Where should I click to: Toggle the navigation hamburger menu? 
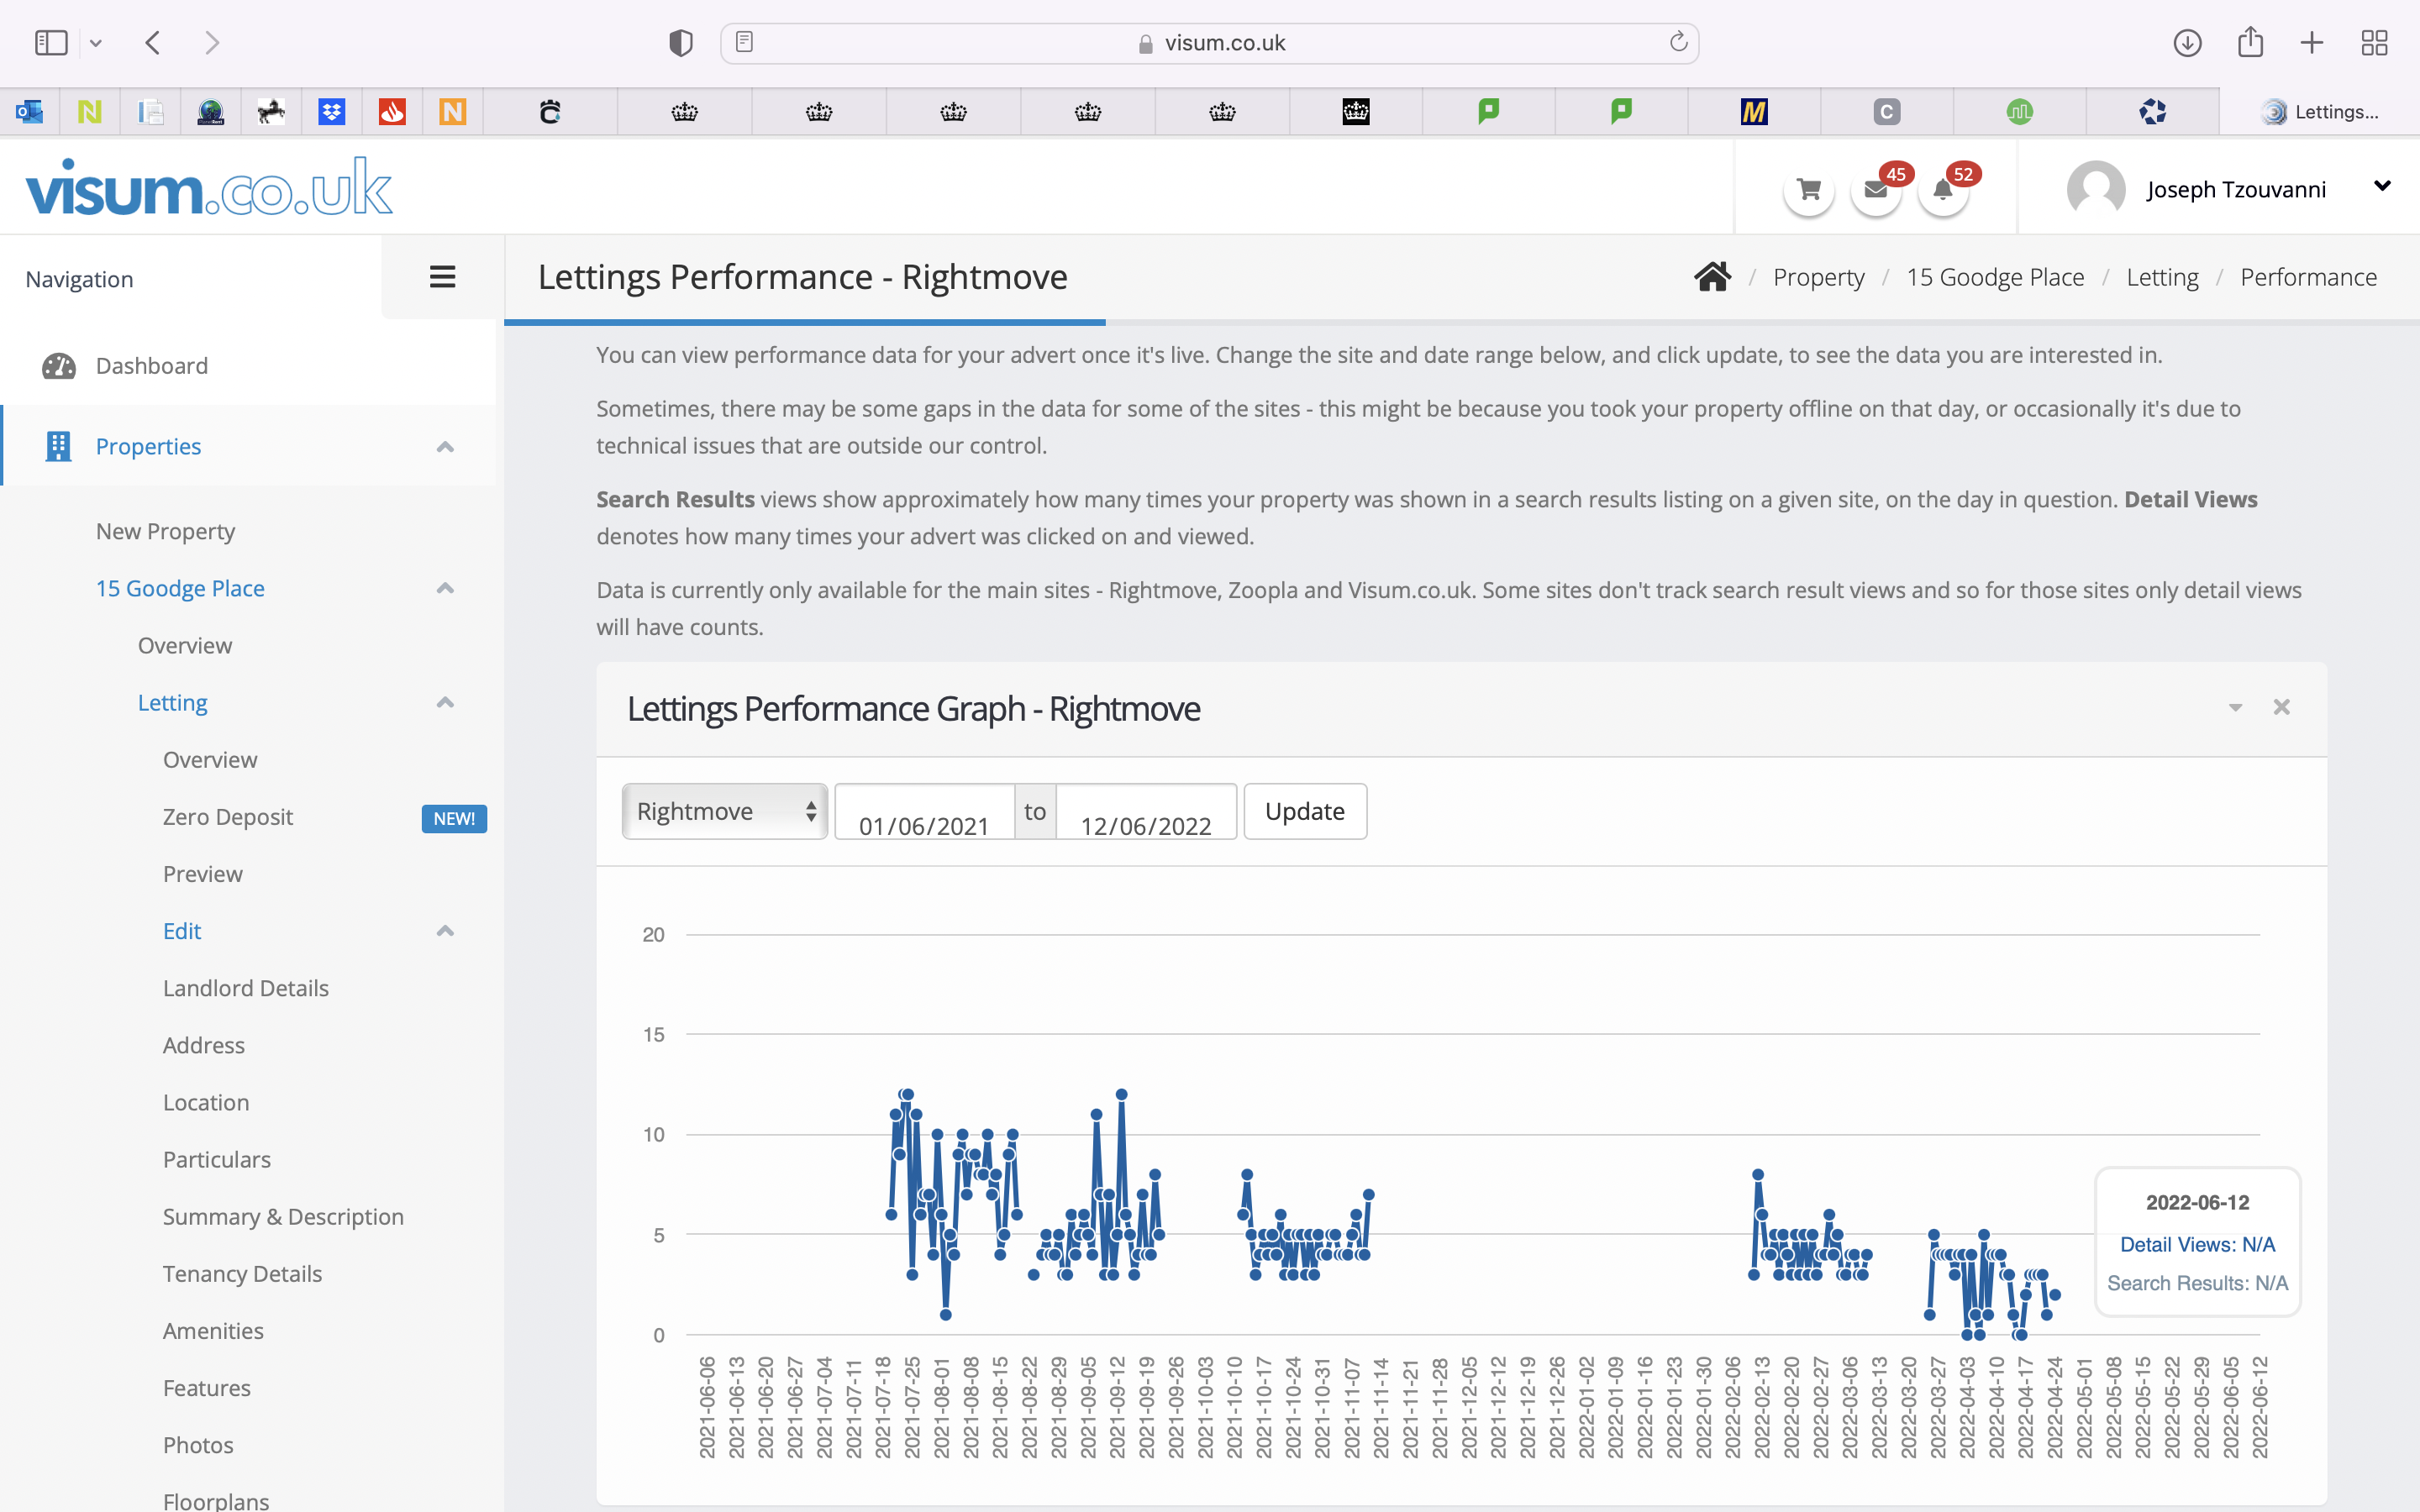(x=442, y=277)
